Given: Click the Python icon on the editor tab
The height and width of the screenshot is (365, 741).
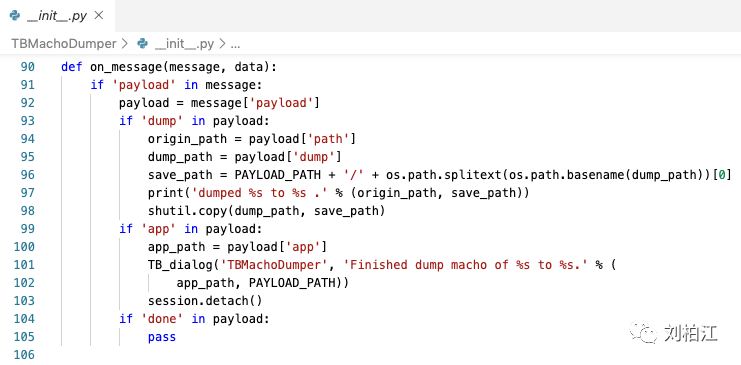Looking at the screenshot, I should click(15, 16).
